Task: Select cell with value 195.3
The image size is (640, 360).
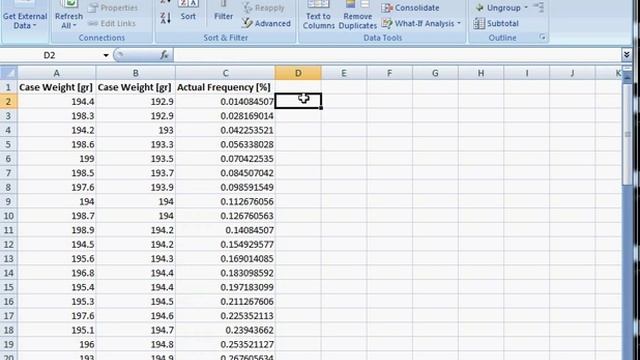Action: [57, 302]
